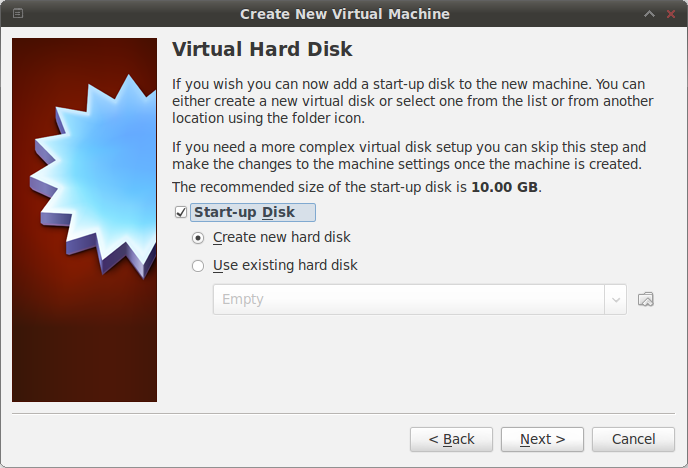The image size is (688, 468).
Task: Uncheck the Start-up Disk checkbox
Action: 181,212
